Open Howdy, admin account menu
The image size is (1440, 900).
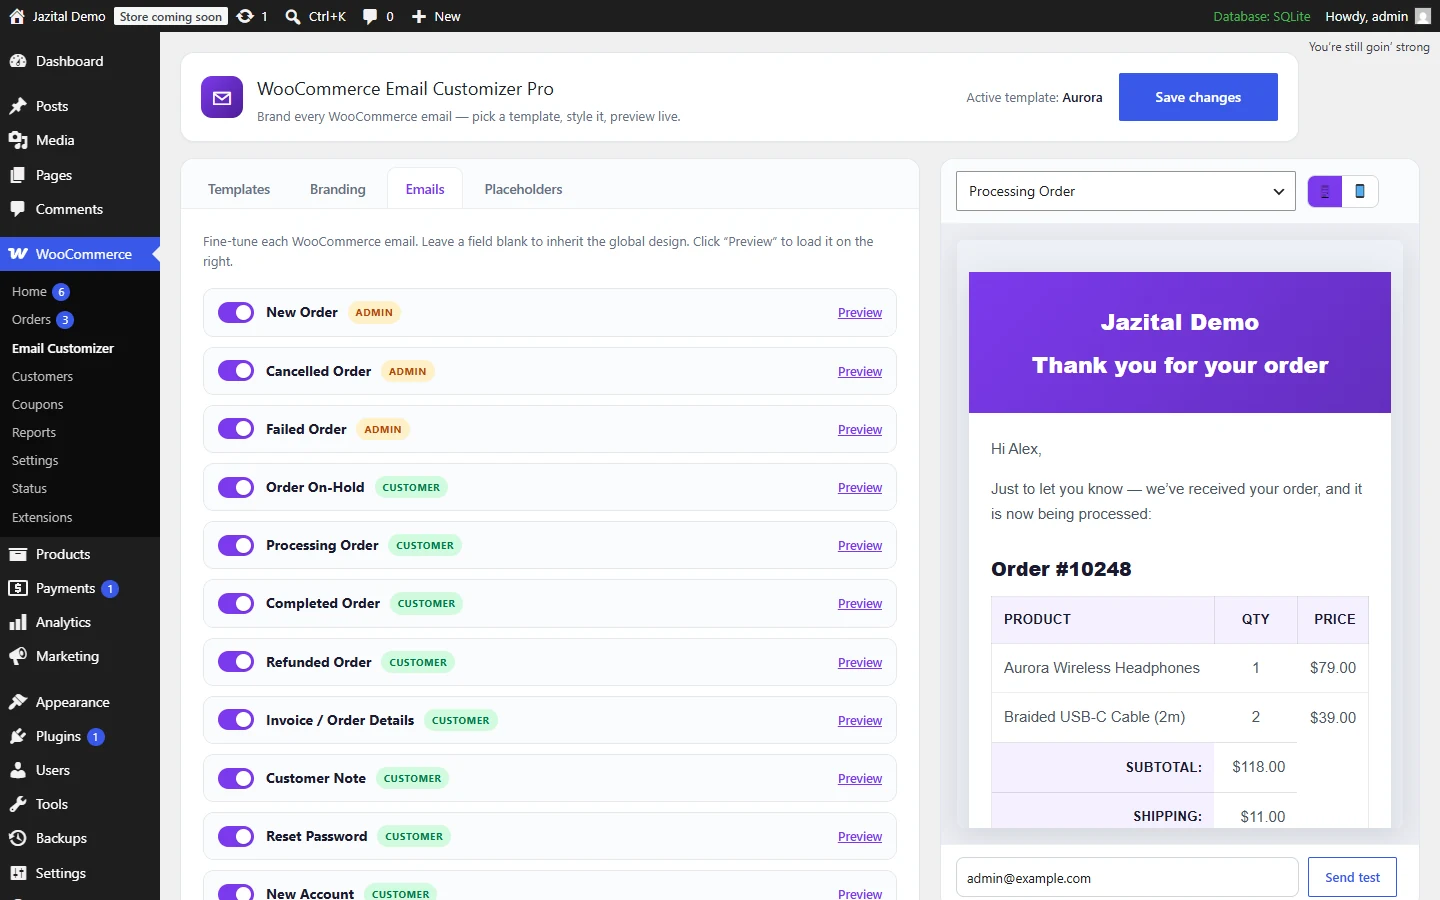(x=1377, y=16)
